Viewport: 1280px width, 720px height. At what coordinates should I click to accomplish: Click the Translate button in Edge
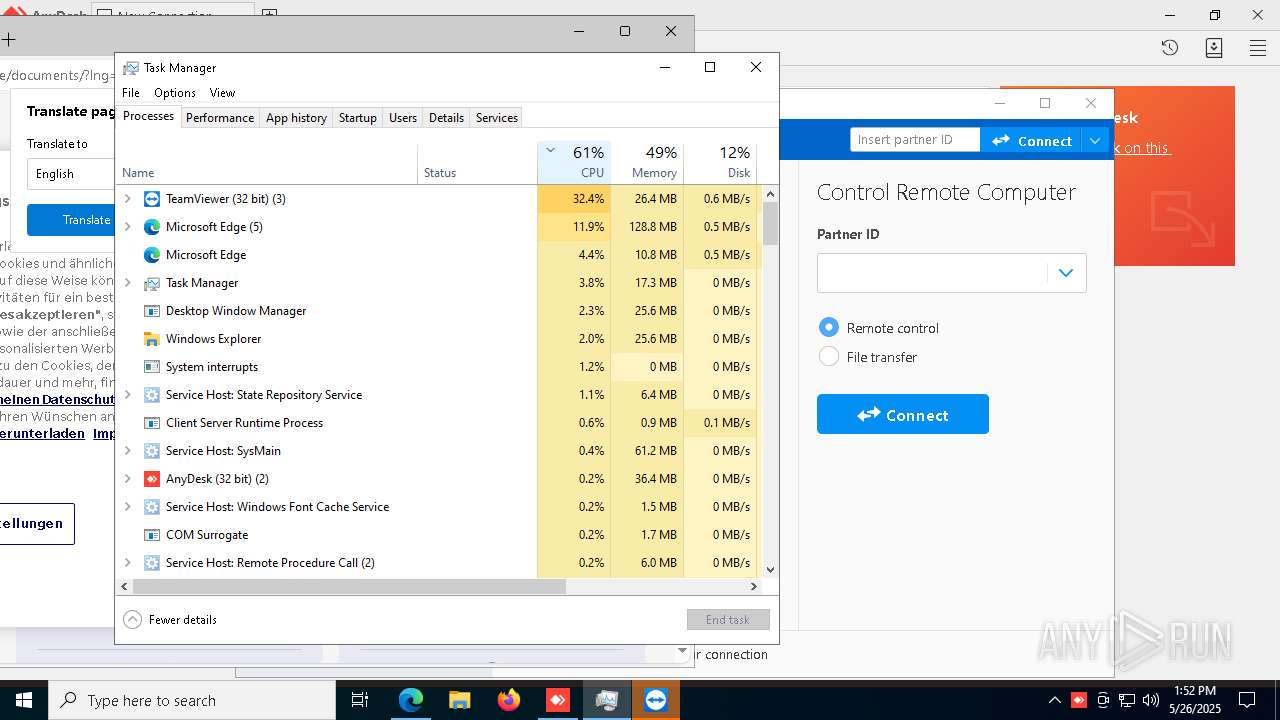tap(70, 220)
